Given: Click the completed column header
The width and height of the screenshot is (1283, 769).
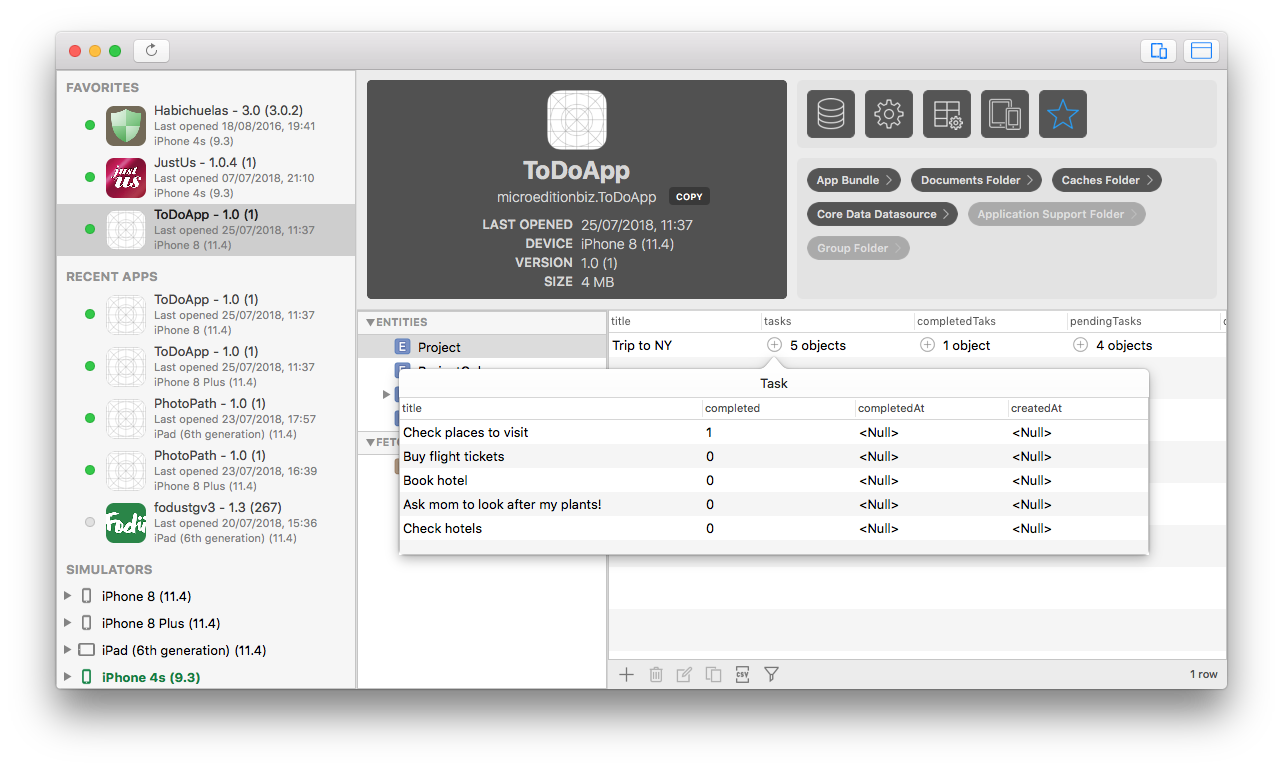Looking at the screenshot, I should [732, 408].
